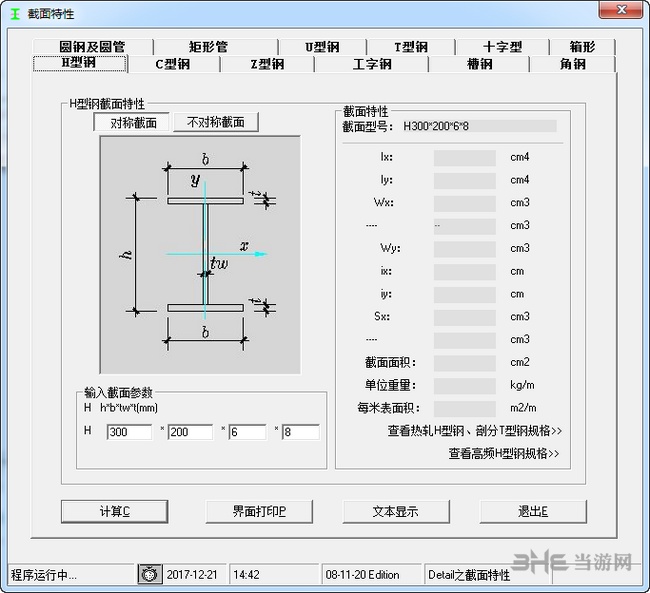This screenshot has height=593, width=650.
Task: Click the 单位重量 result field
Action: point(465,386)
